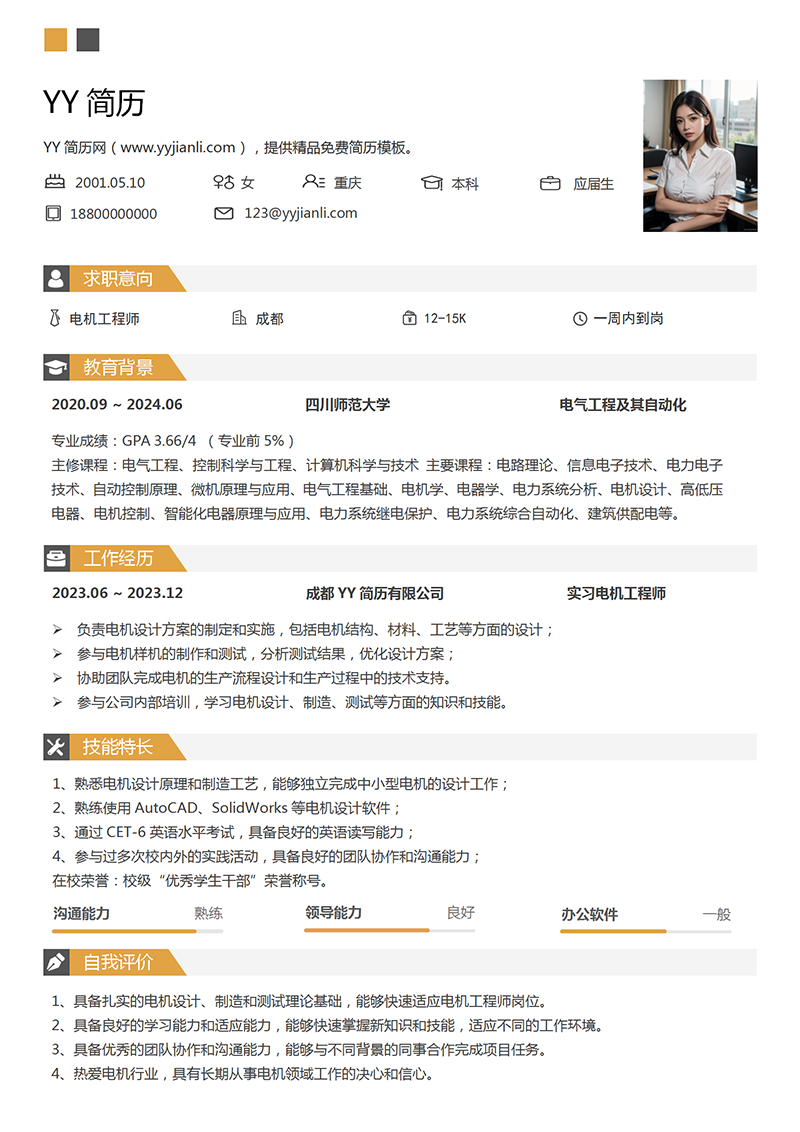Screen dimensions: 800x1132
Task: Click the salary icon beside 12-15K
Action: 409,318
